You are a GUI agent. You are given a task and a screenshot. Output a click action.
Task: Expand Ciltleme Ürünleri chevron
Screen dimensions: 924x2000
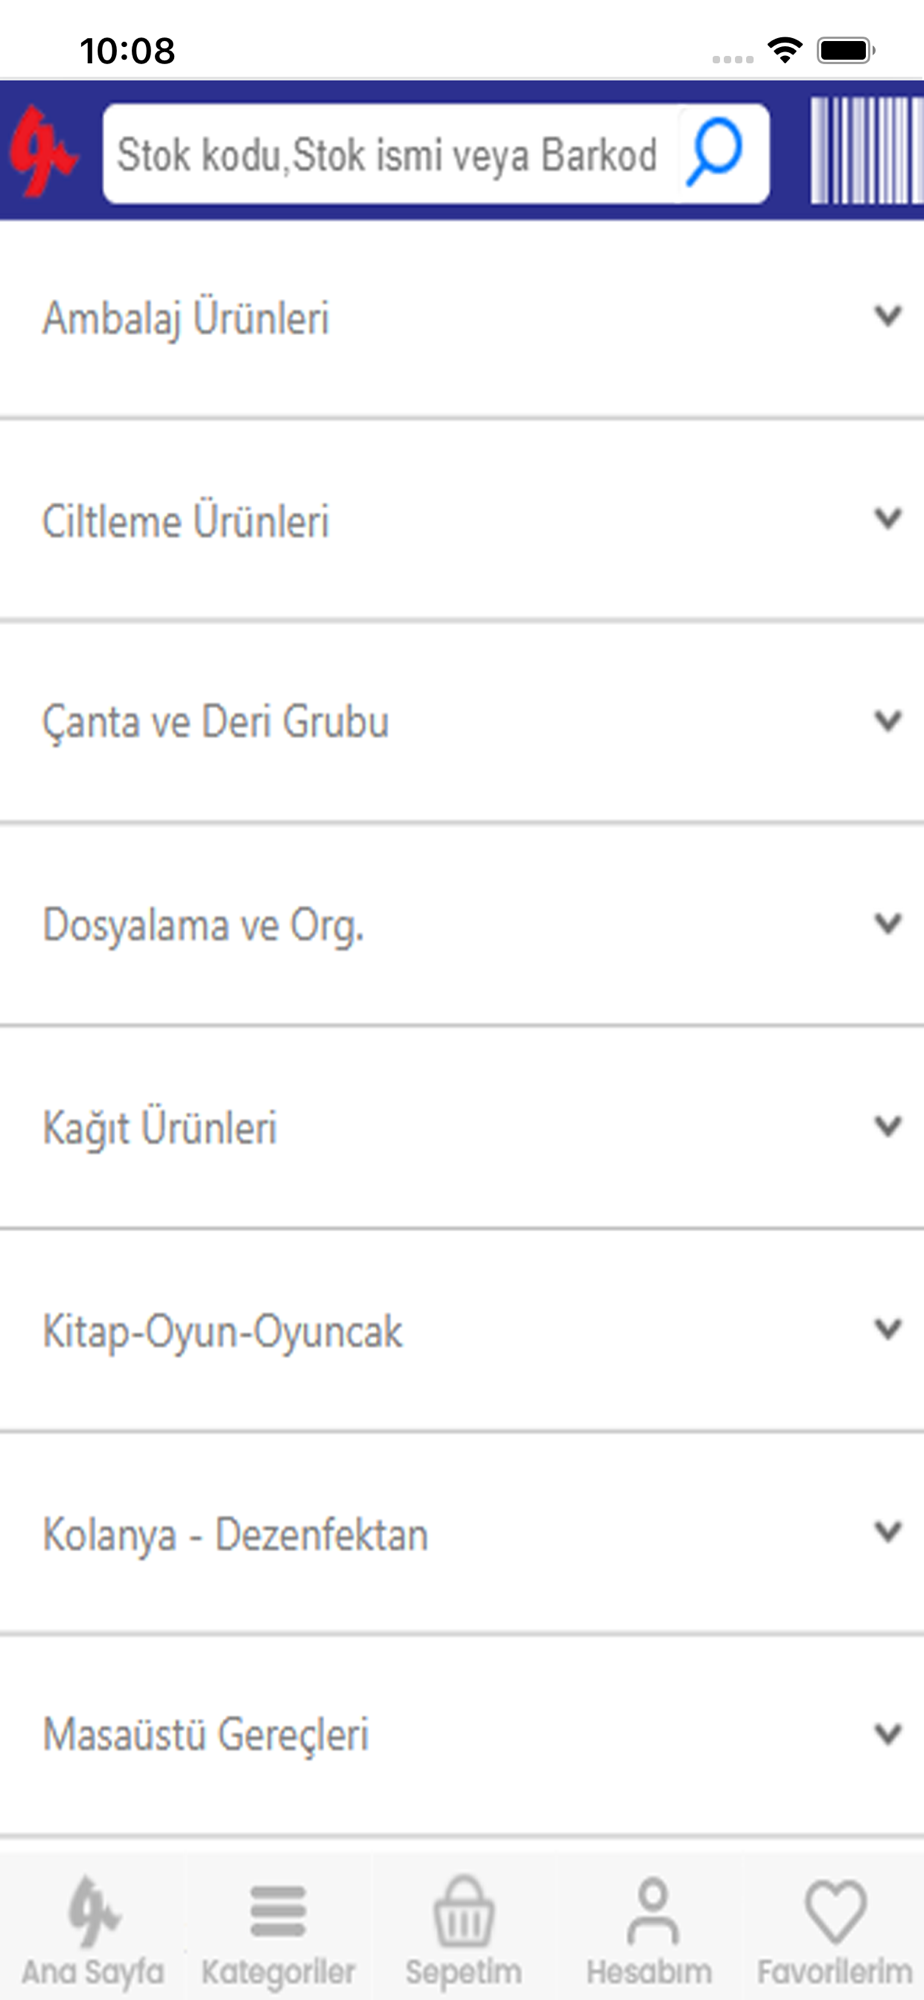(888, 518)
